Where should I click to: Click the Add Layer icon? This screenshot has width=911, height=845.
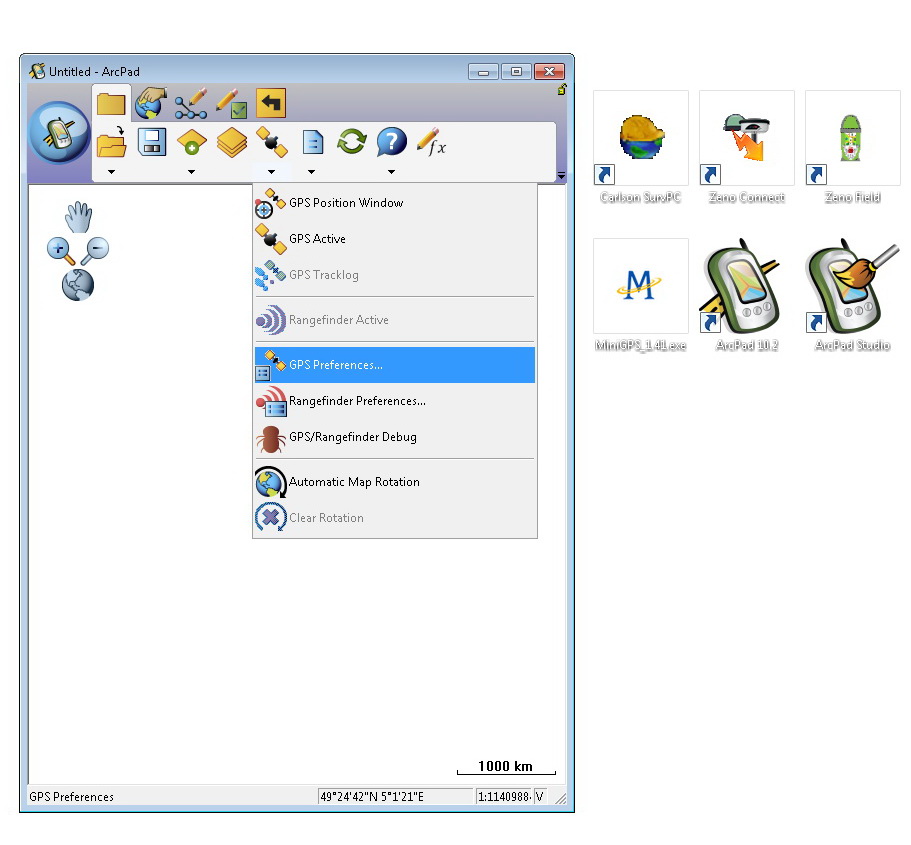pos(192,142)
